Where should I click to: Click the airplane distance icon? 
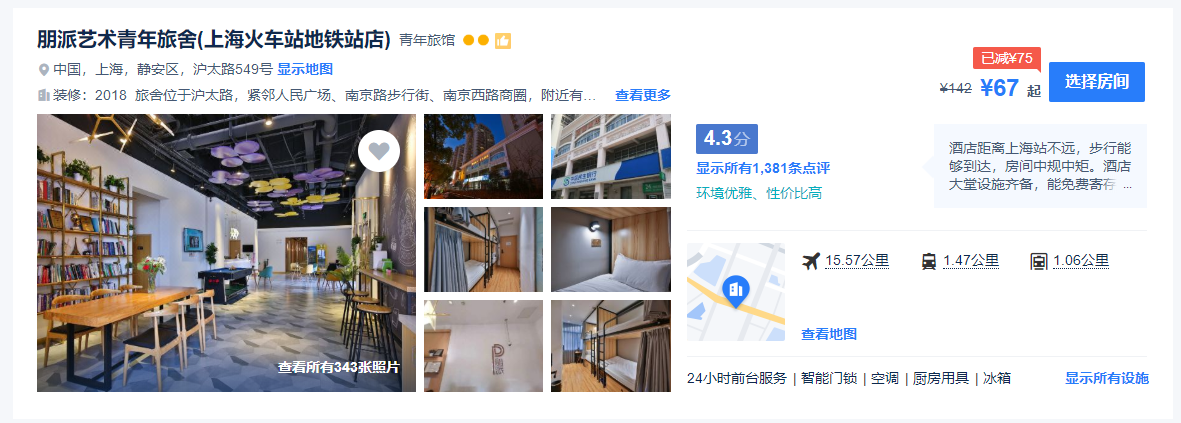811,261
